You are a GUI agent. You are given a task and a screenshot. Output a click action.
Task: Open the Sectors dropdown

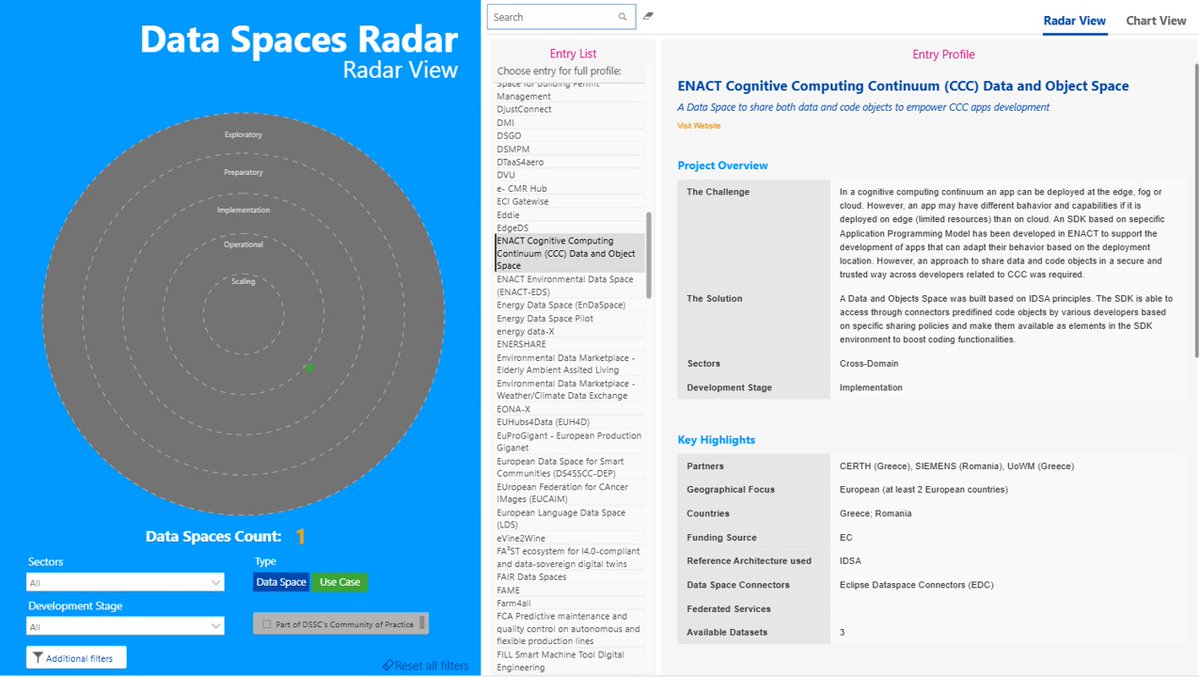point(126,582)
